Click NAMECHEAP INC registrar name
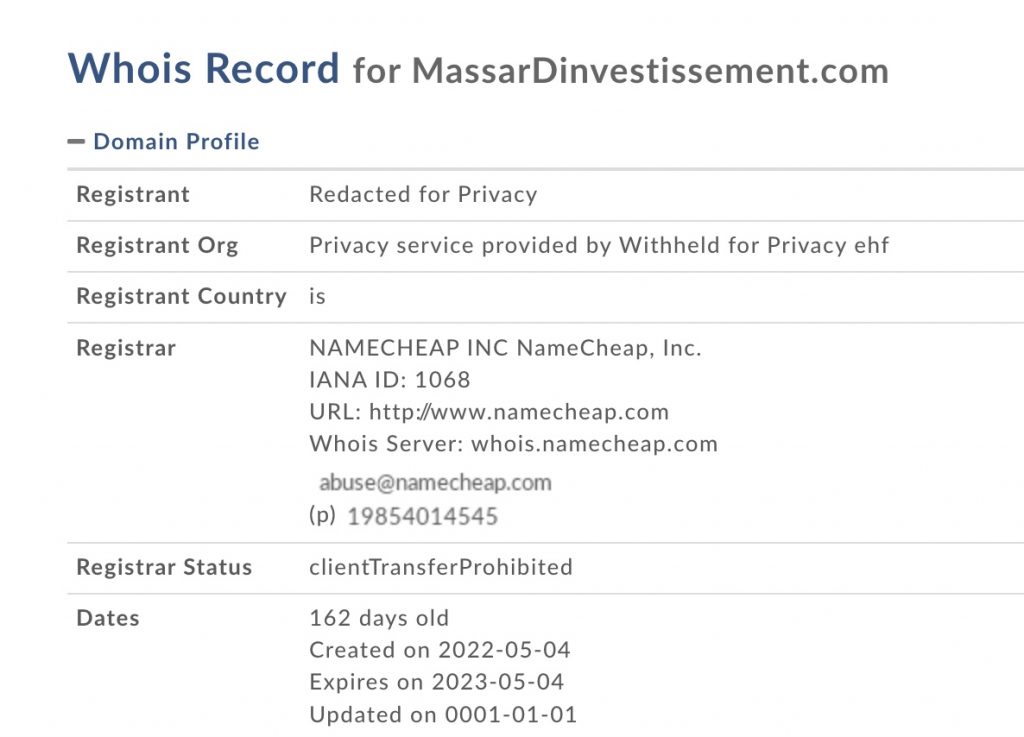1024x737 pixels. (408, 348)
